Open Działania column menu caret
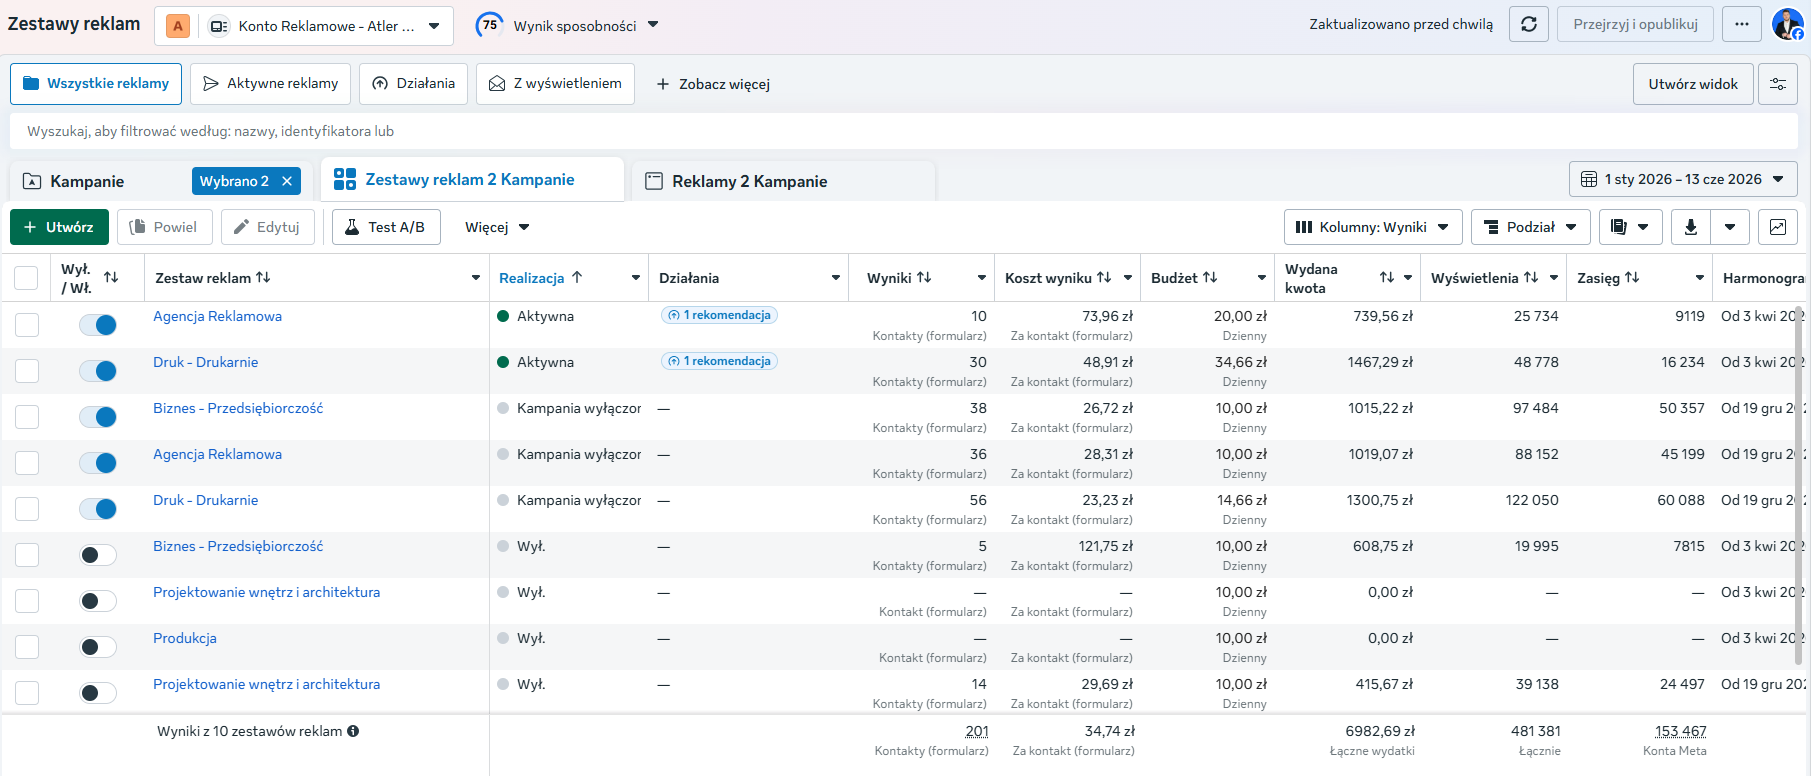Screen dimensions: 1811x776 [836, 278]
